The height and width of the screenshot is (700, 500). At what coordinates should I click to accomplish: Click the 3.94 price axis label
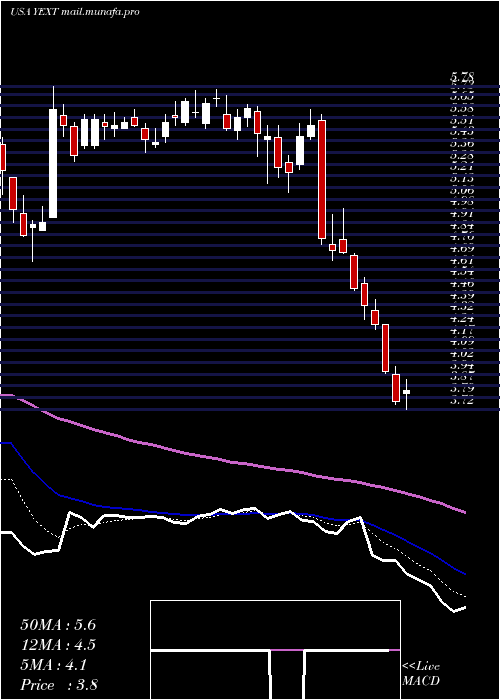462,366
